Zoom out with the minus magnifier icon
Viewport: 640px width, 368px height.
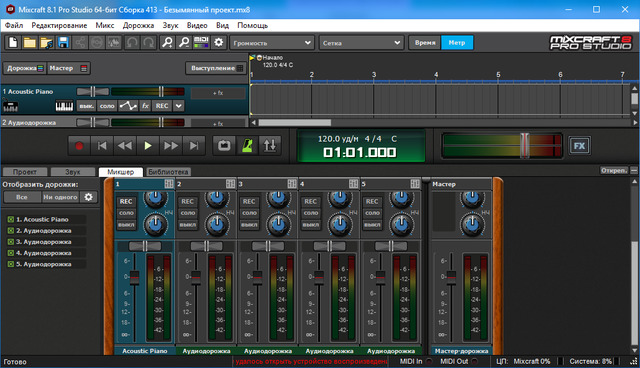(184, 42)
